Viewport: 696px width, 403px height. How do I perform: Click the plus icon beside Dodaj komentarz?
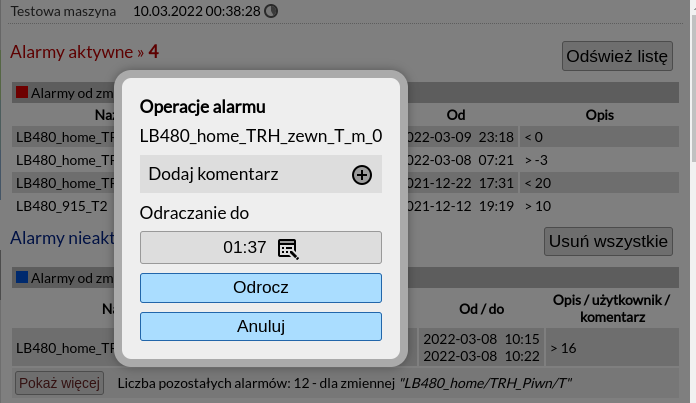tap(362, 175)
